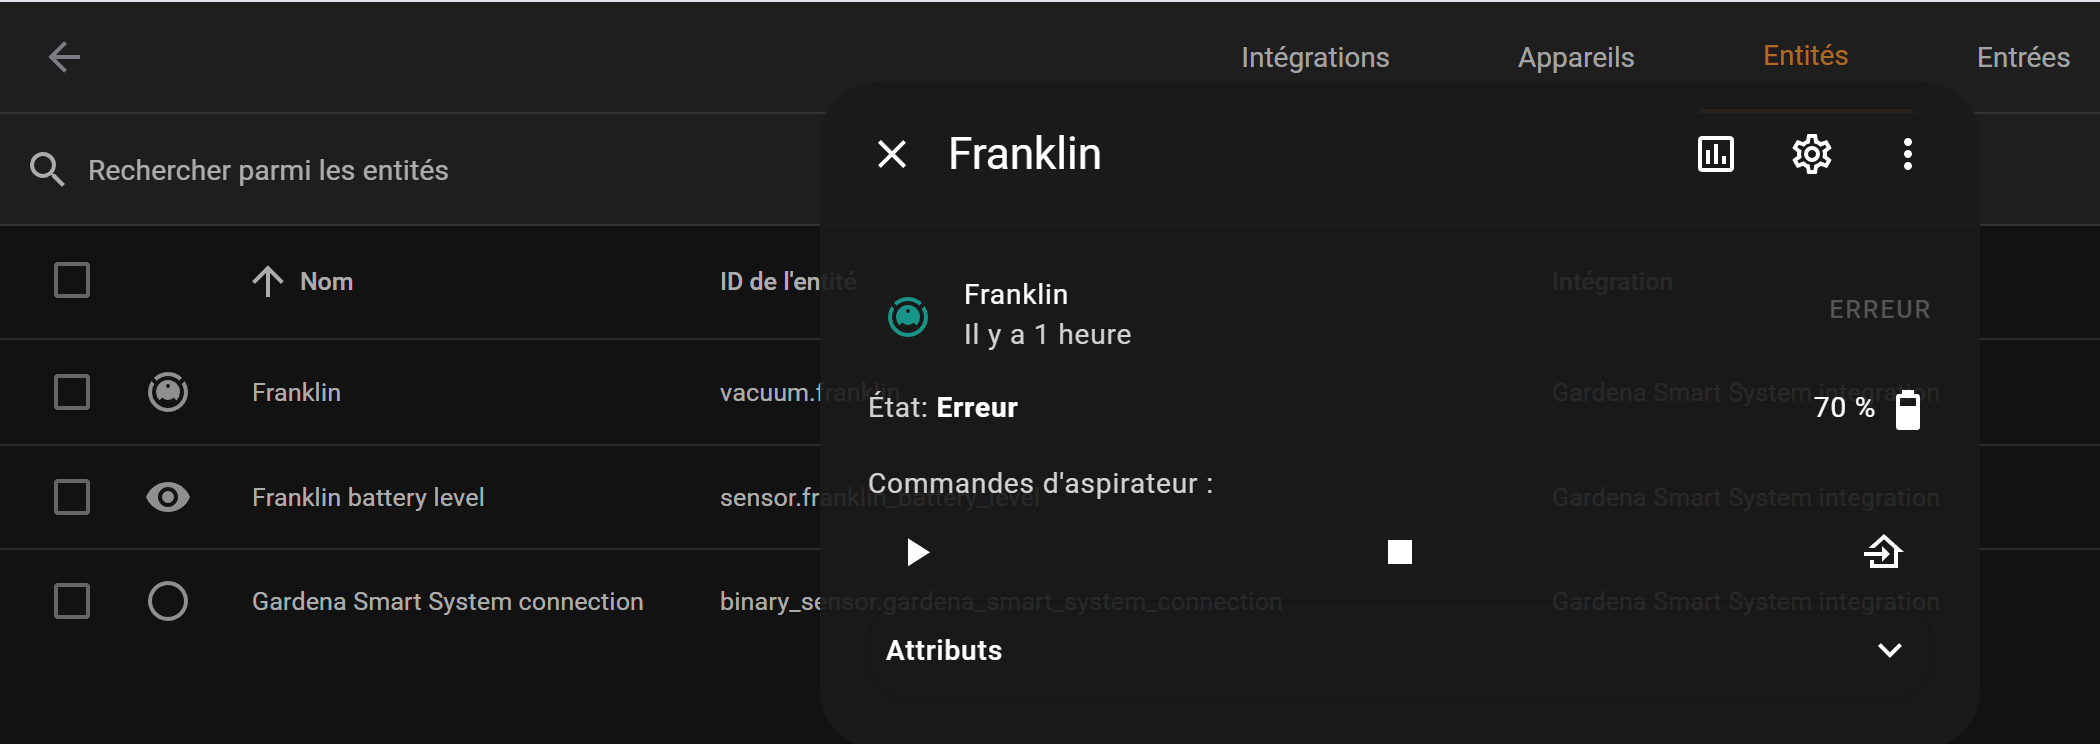Click the back arrow icon

(65, 57)
